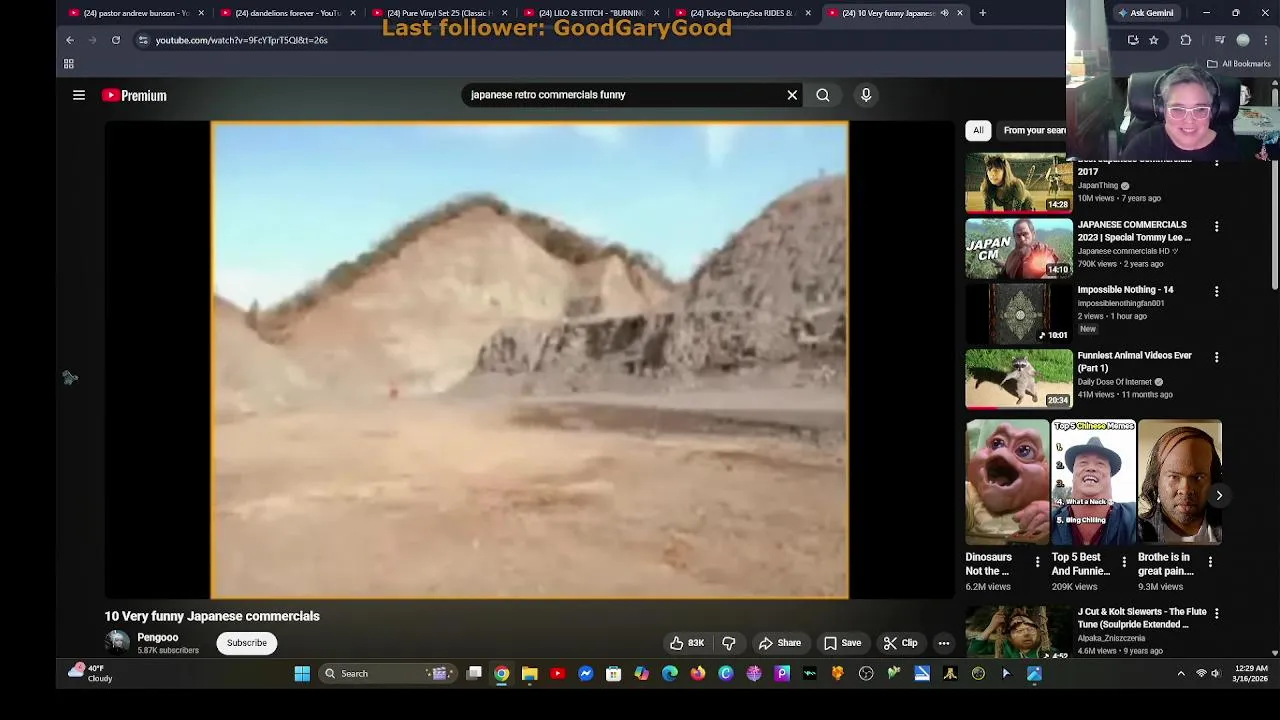Open OBS Studio from the taskbar
Screen dimensions: 1280x720
tap(866, 674)
